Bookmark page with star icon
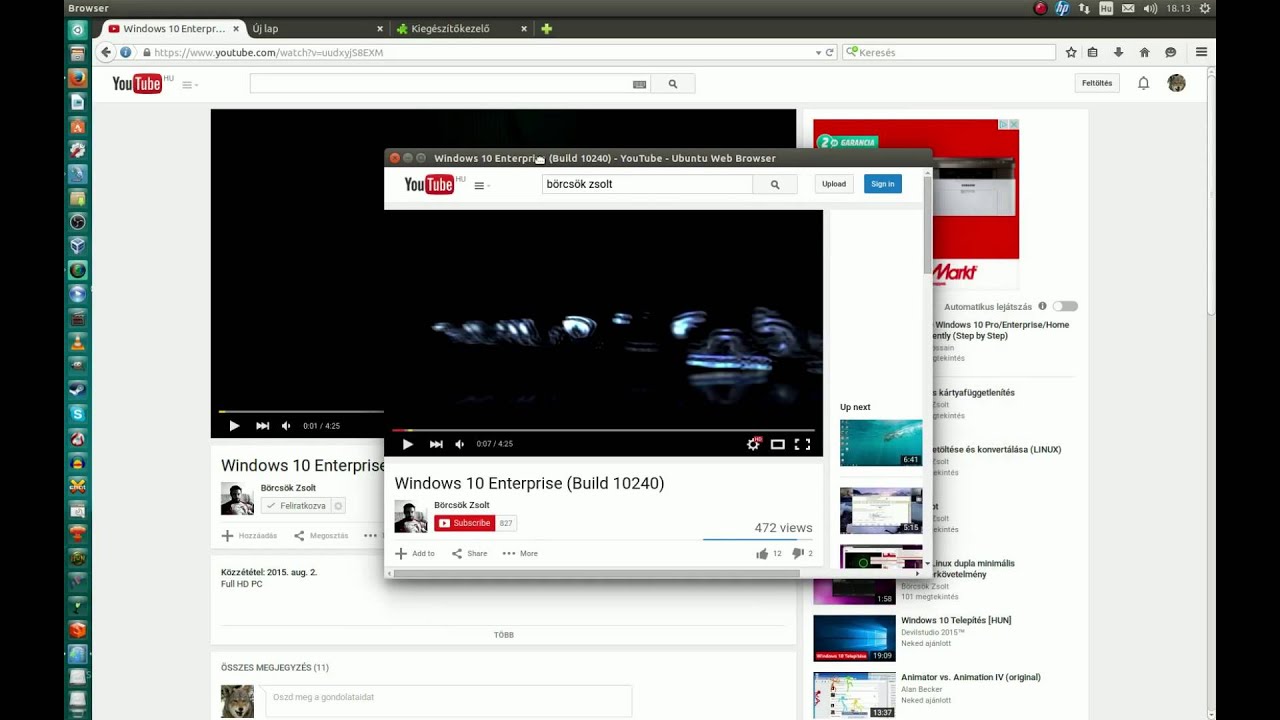This screenshot has width=1280, height=720. click(1071, 52)
